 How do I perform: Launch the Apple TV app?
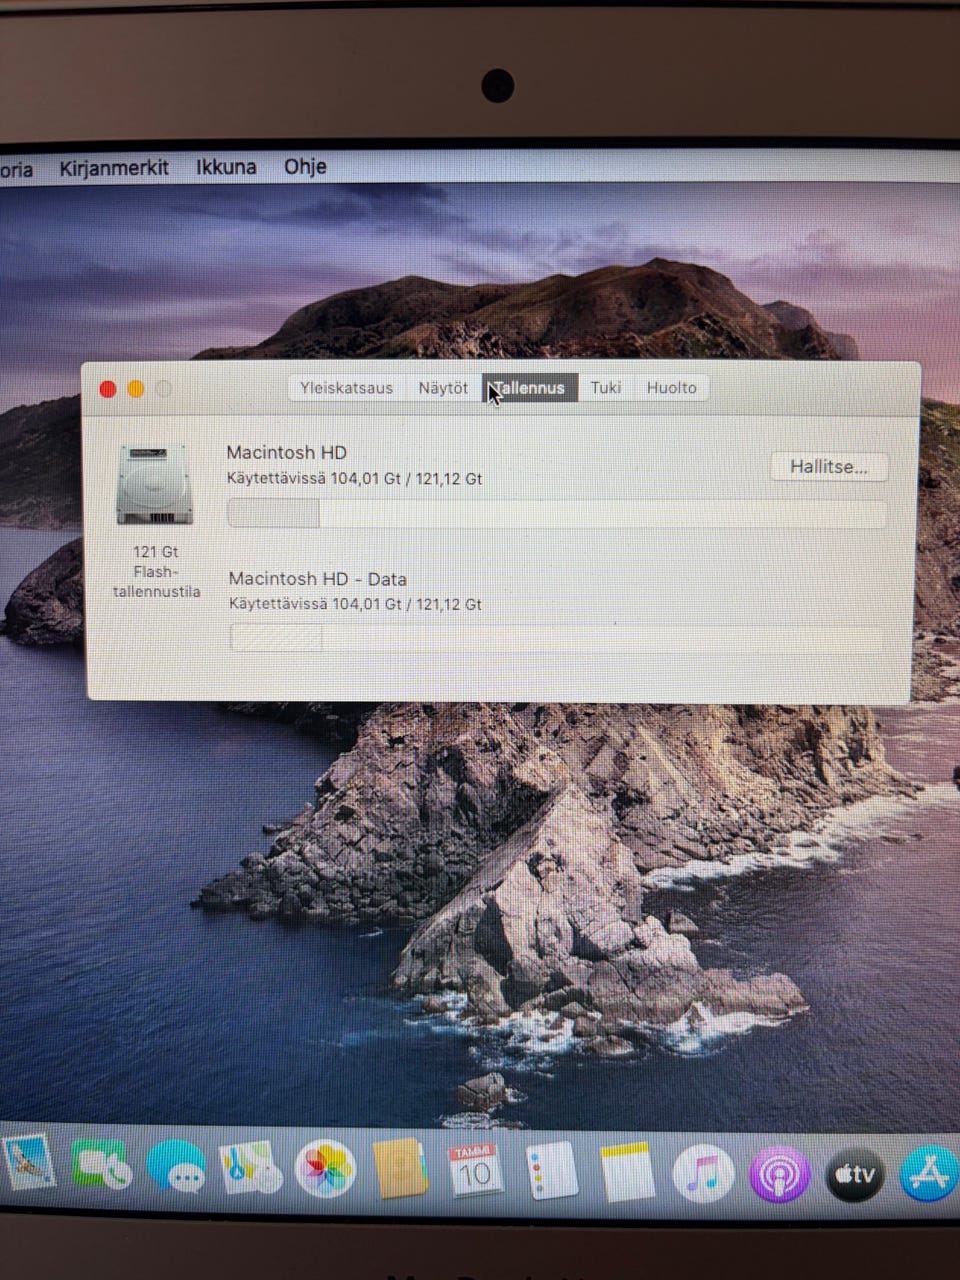tap(855, 1175)
